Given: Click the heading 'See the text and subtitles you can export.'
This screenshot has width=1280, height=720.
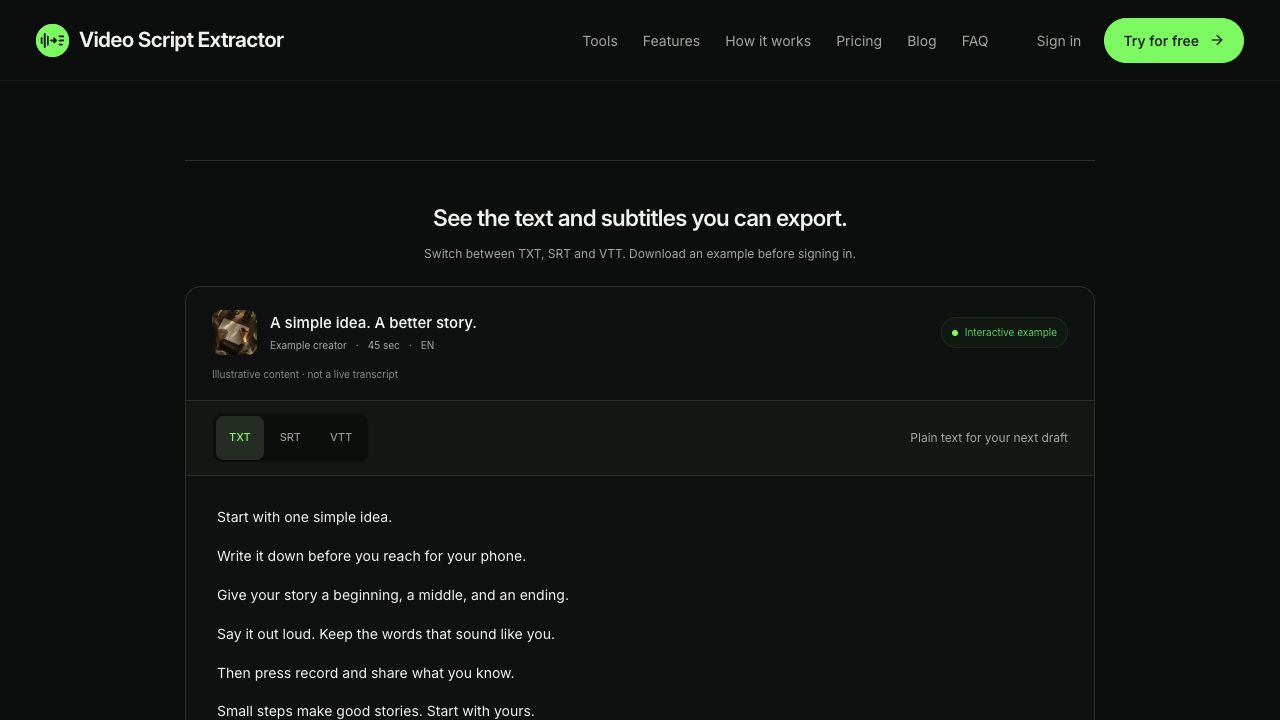Looking at the screenshot, I should (x=640, y=218).
